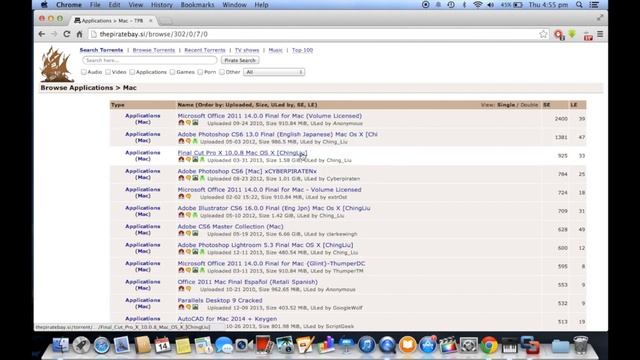Image resolution: width=640 pixels, height=360 pixels.
Task: Open the File menu
Action: tap(95, 5)
